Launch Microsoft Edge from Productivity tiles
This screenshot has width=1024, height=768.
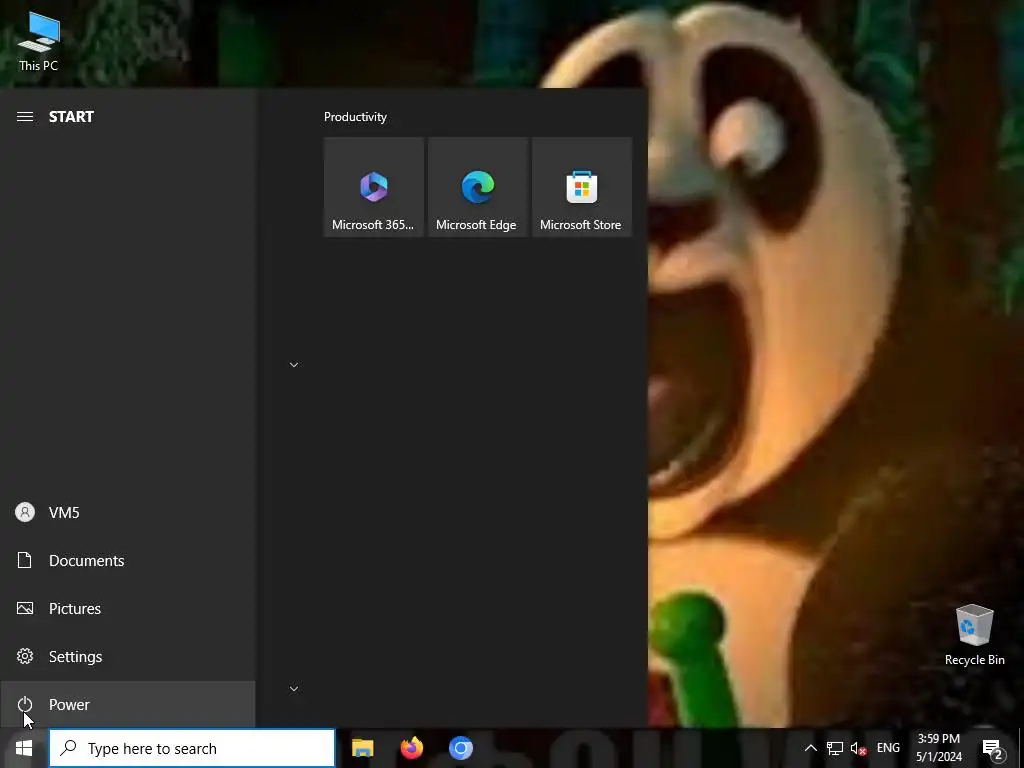pyautogui.click(x=477, y=187)
